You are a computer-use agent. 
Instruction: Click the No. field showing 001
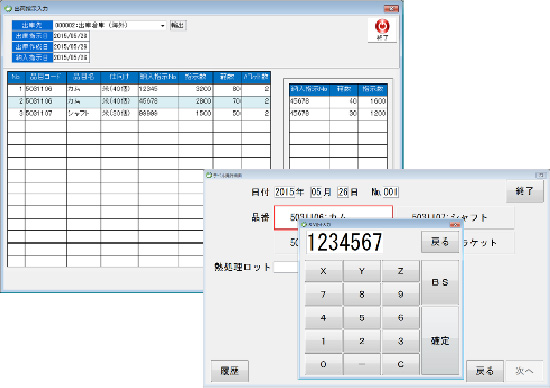[390, 192]
